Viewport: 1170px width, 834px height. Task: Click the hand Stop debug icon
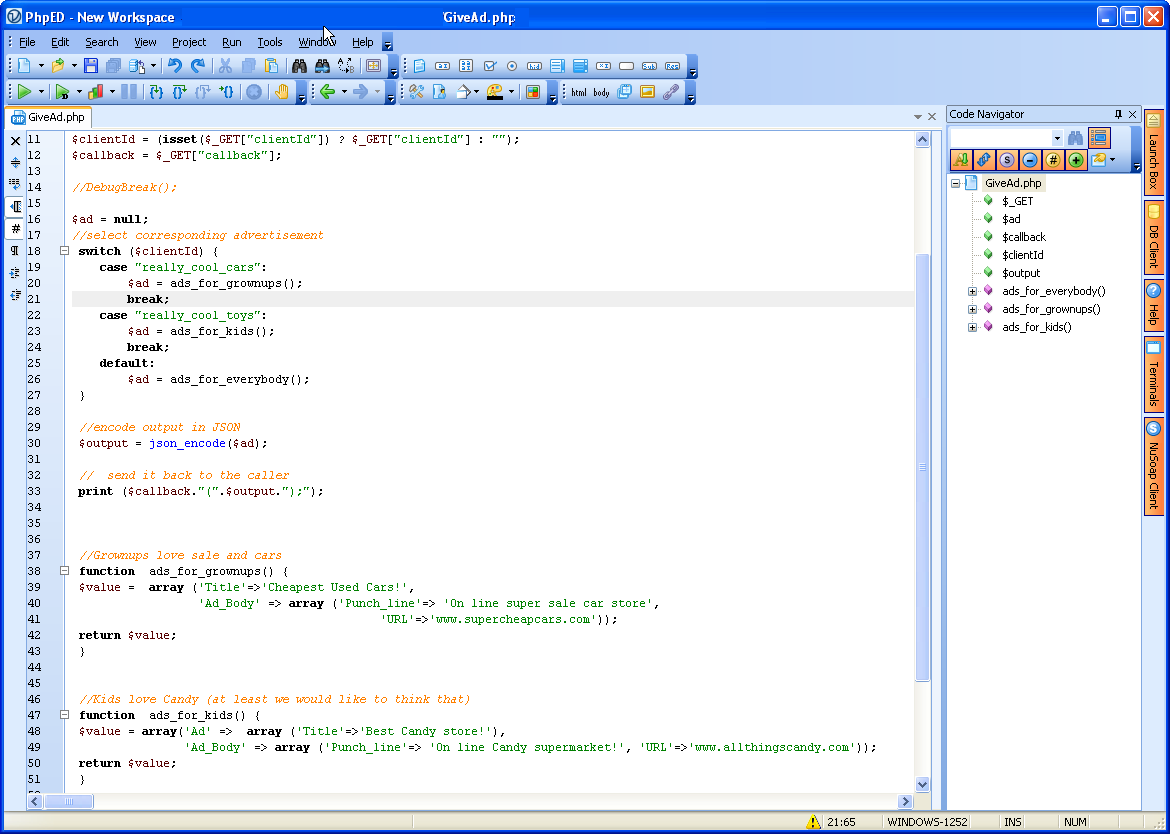(281, 92)
